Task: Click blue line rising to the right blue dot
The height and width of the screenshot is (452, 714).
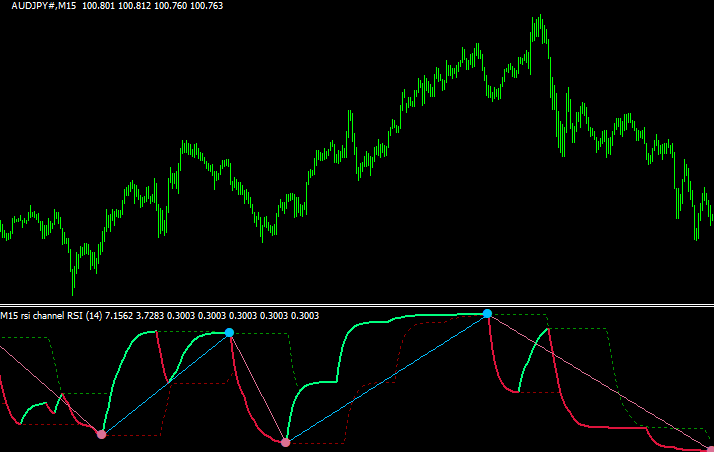Action: point(386,378)
